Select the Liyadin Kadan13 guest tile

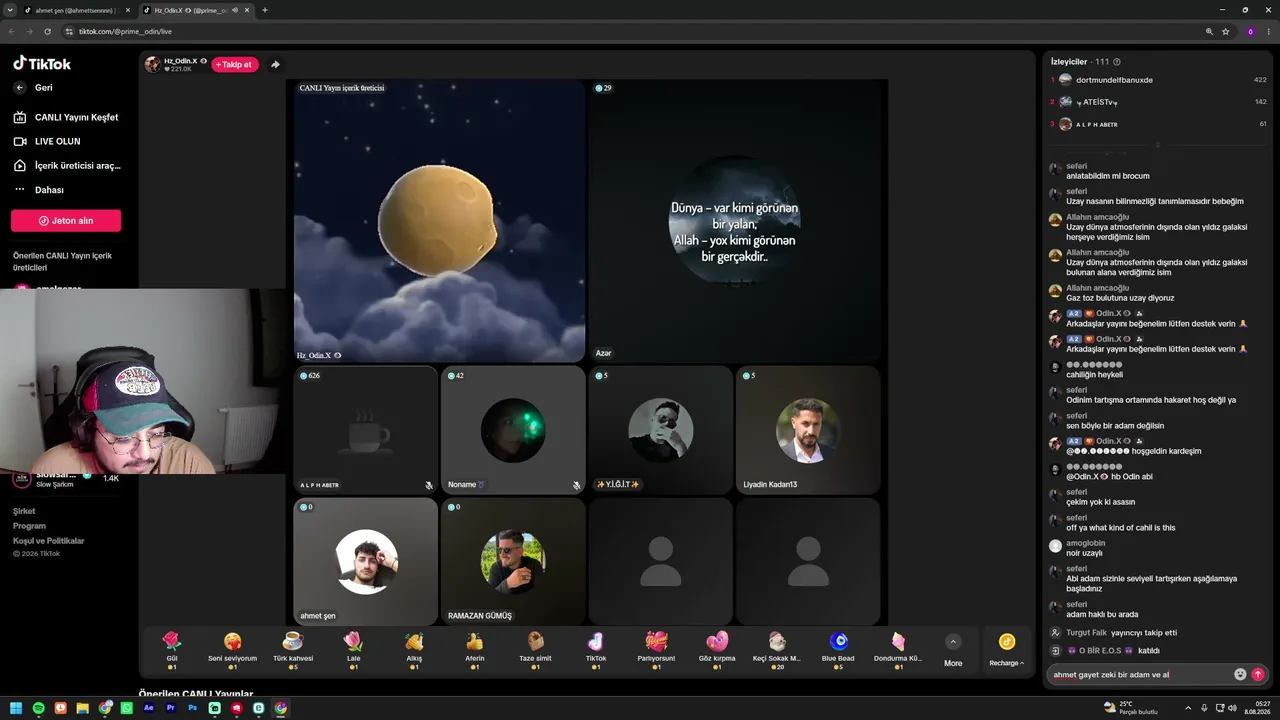(808, 430)
